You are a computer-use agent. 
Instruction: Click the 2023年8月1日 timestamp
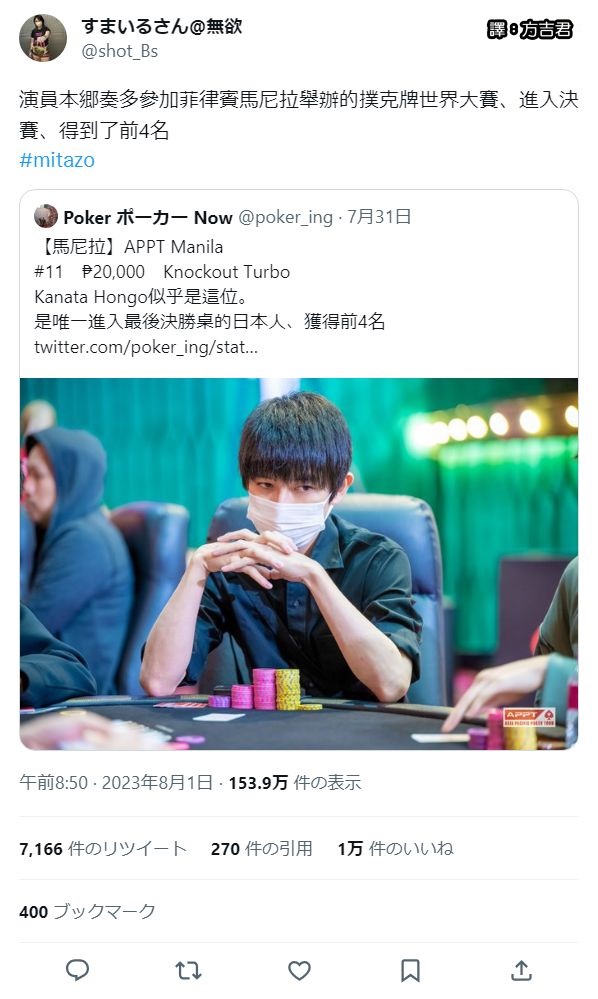pyautogui.click(x=157, y=782)
